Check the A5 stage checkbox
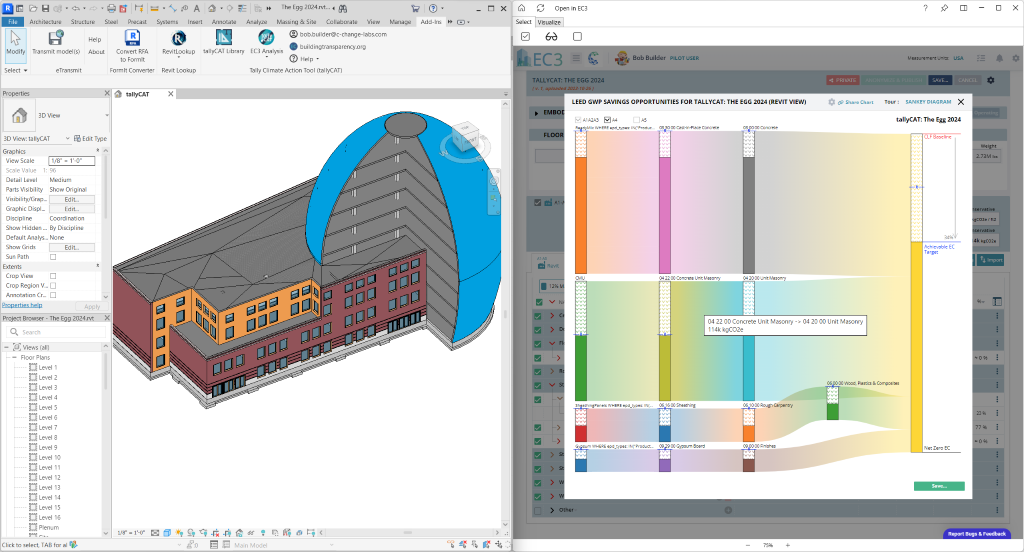This screenshot has height=552, width=1024. (636, 120)
